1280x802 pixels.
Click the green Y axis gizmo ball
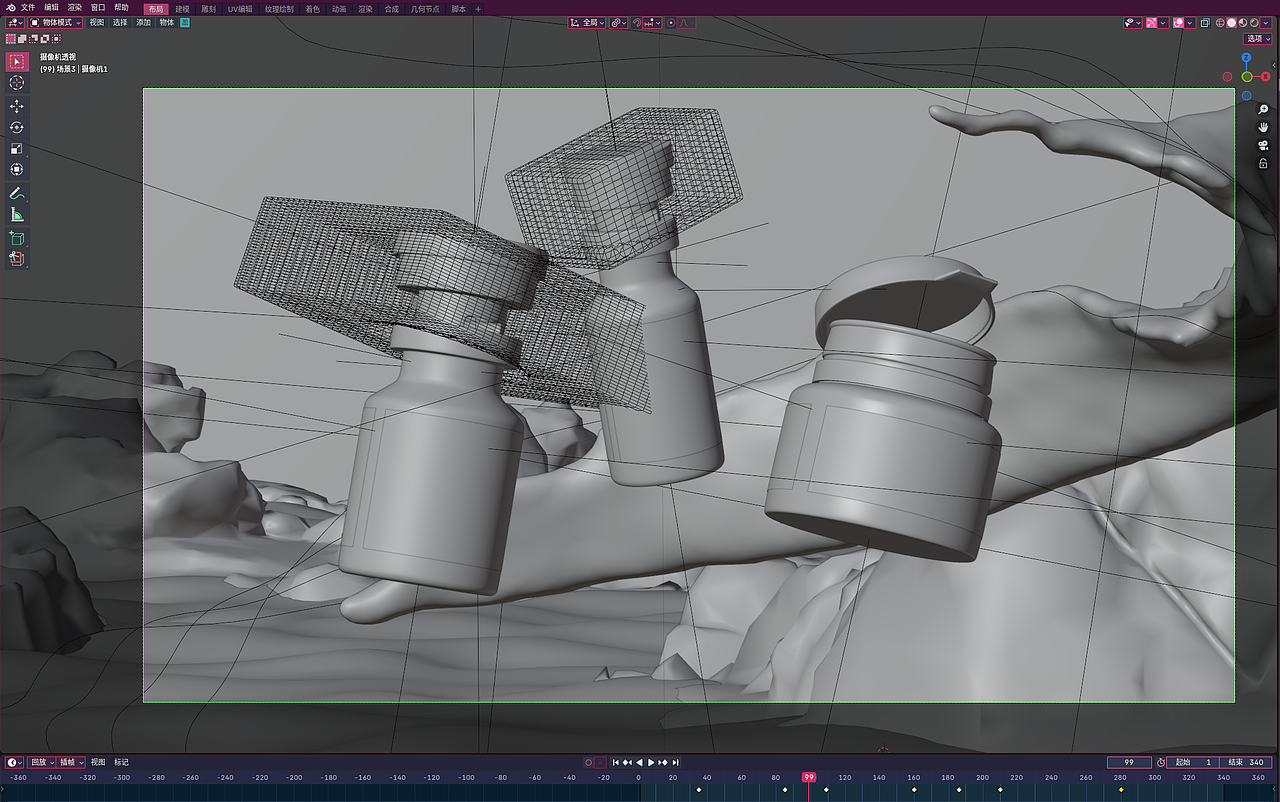pos(1247,77)
